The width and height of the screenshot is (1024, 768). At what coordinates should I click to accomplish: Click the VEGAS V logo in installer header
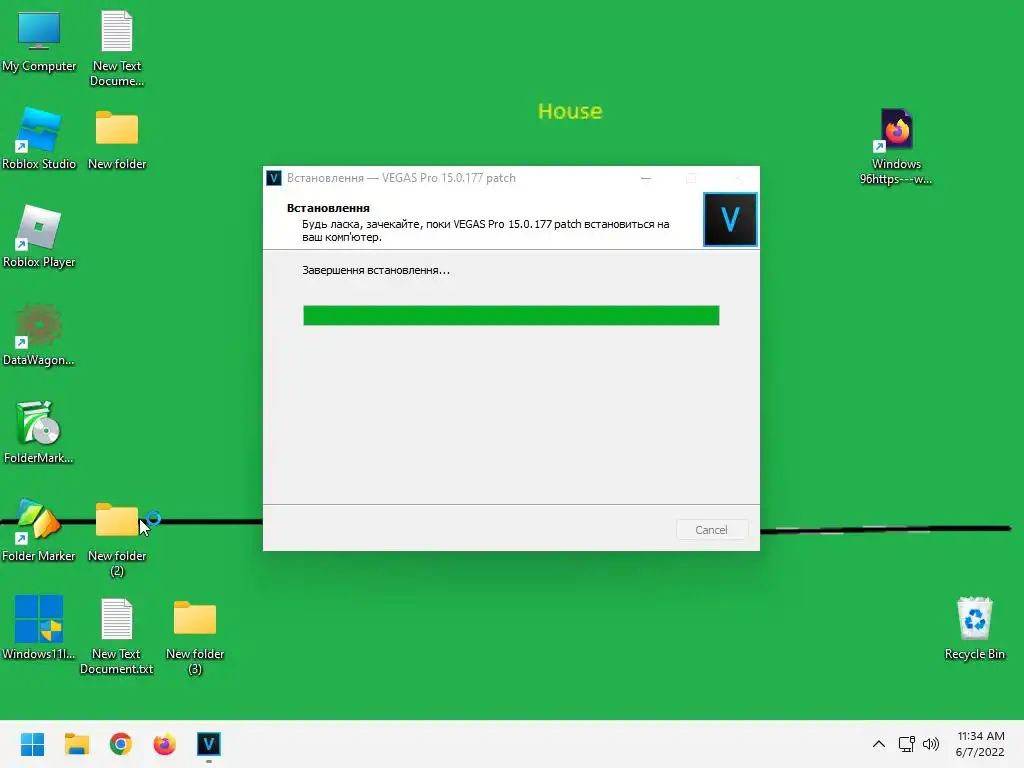(730, 219)
